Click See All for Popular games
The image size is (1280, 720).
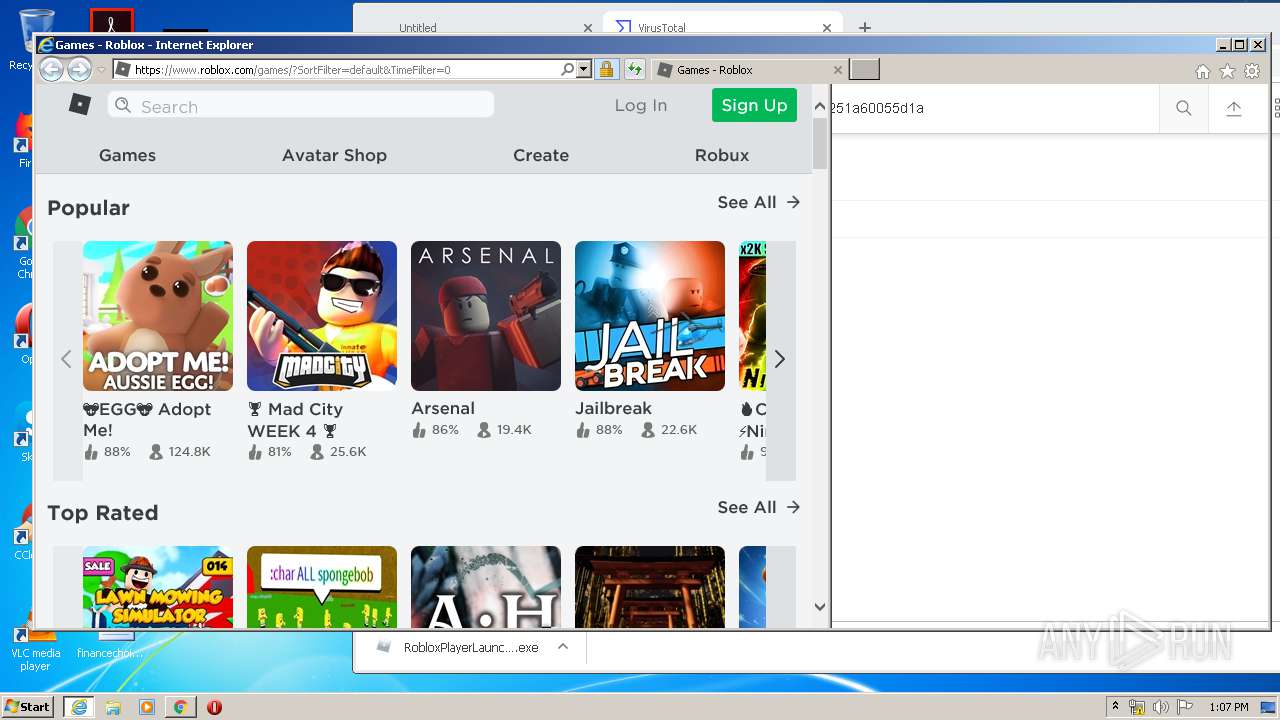click(x=759, y=202)
